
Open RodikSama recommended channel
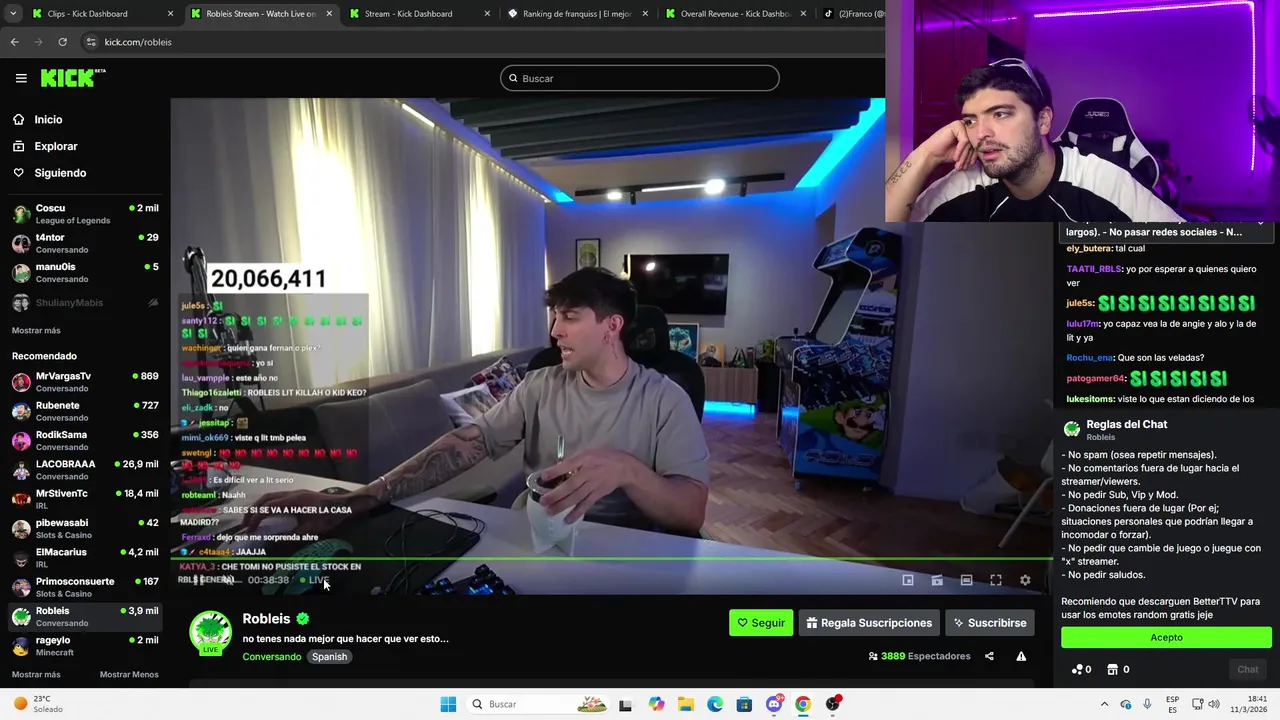click(85, 440)
